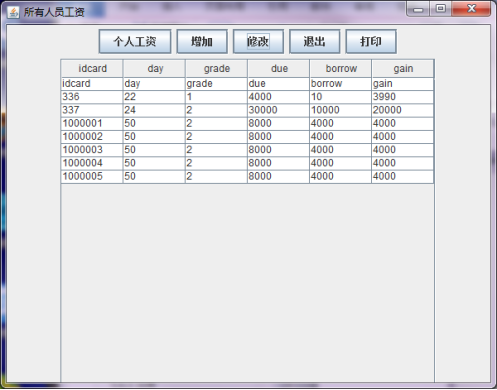The width and height of the screenshot is (497, 390).
Task: Select the due cell 4000 in row 336
Action: point(279,97)
